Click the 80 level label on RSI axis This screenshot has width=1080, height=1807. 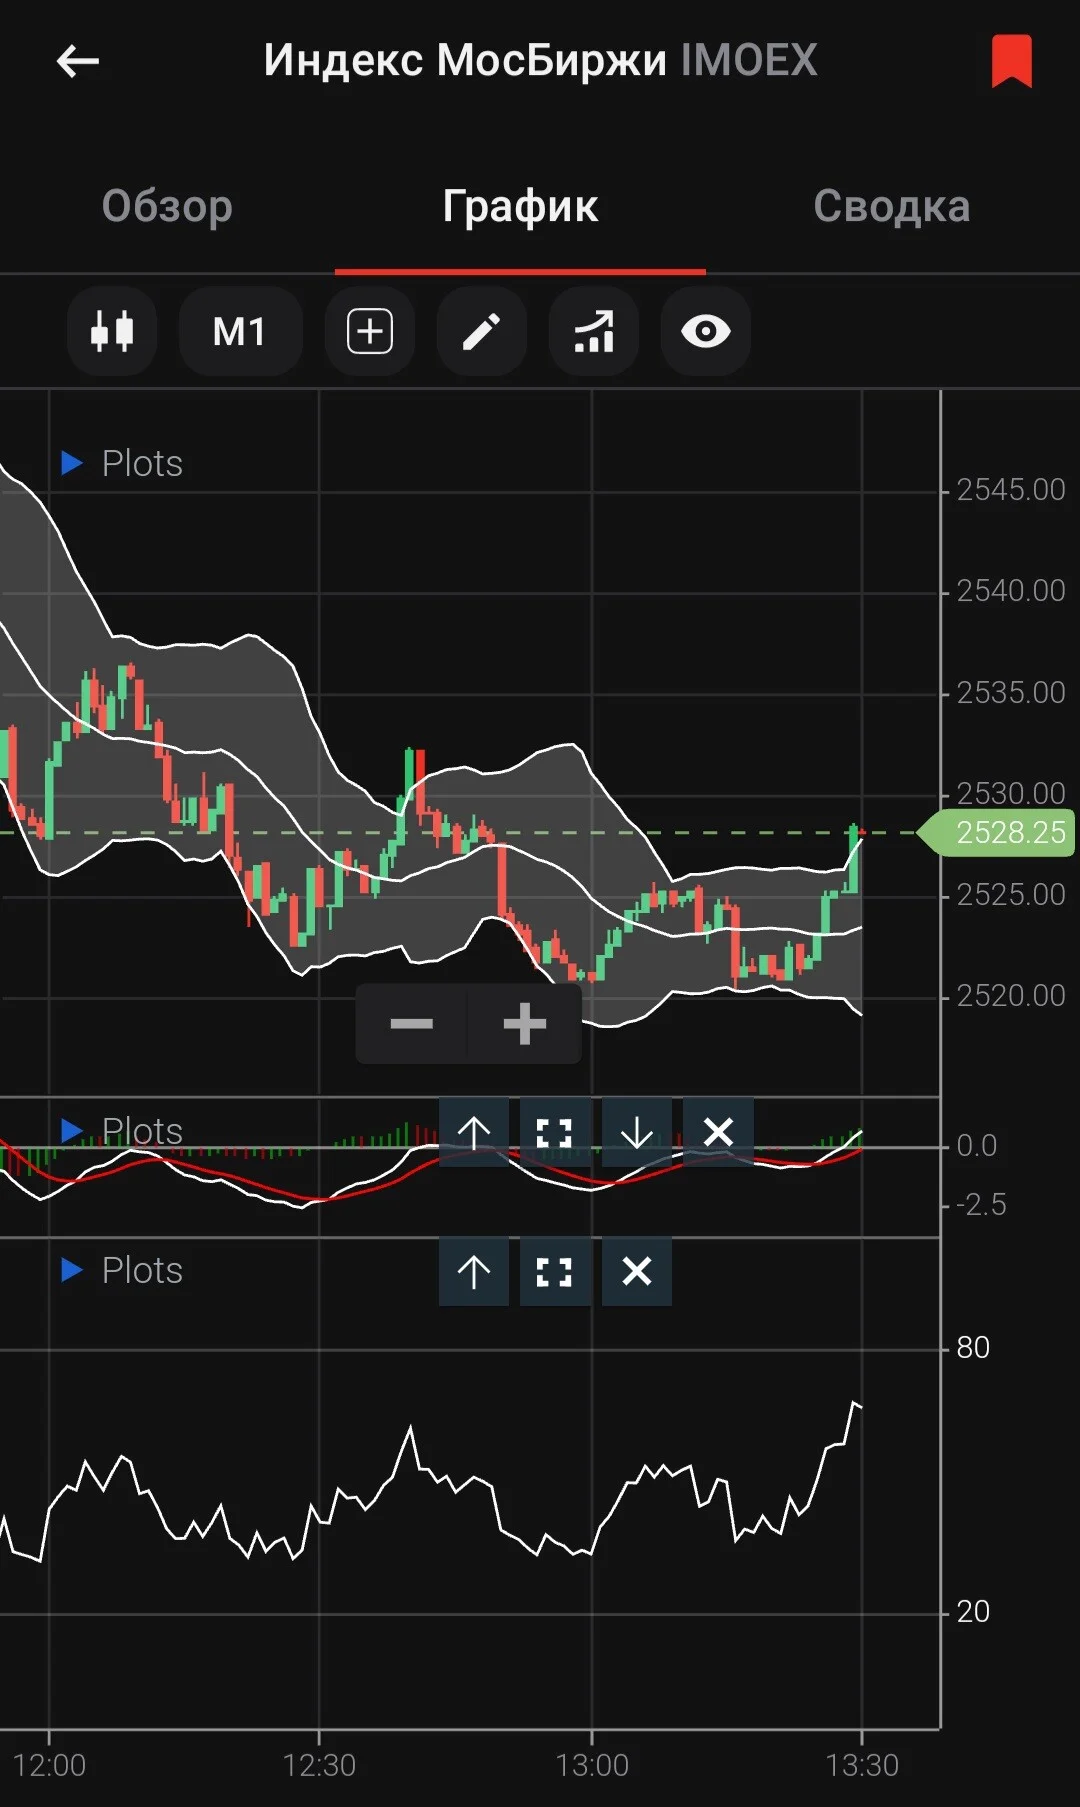pyautogui.click(x=973, y=1347)
